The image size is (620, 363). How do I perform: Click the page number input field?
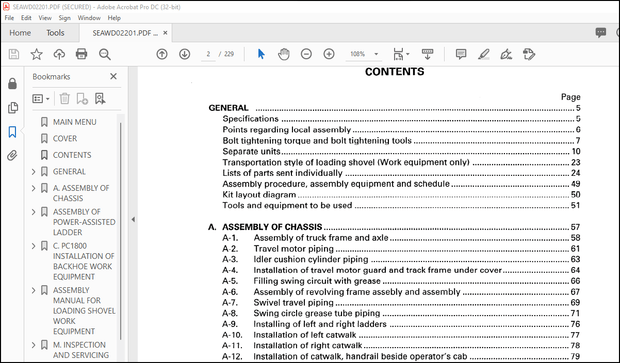coord(208,54)
